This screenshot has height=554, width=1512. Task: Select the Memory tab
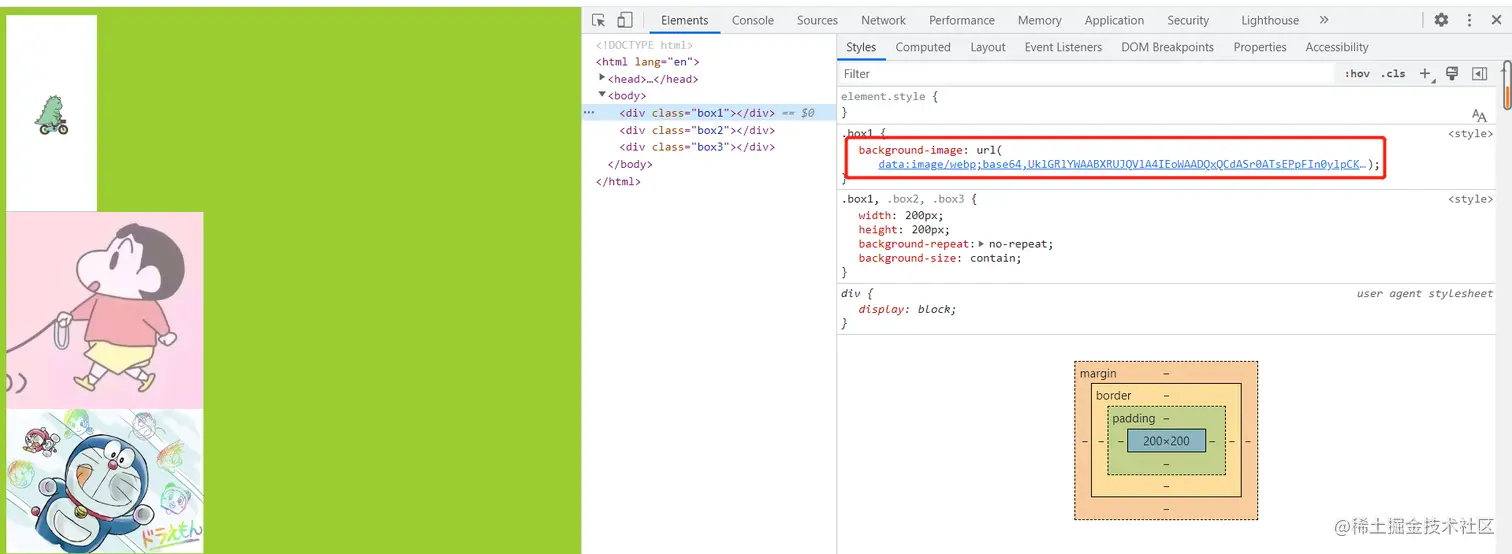(x=1040, y=20)
